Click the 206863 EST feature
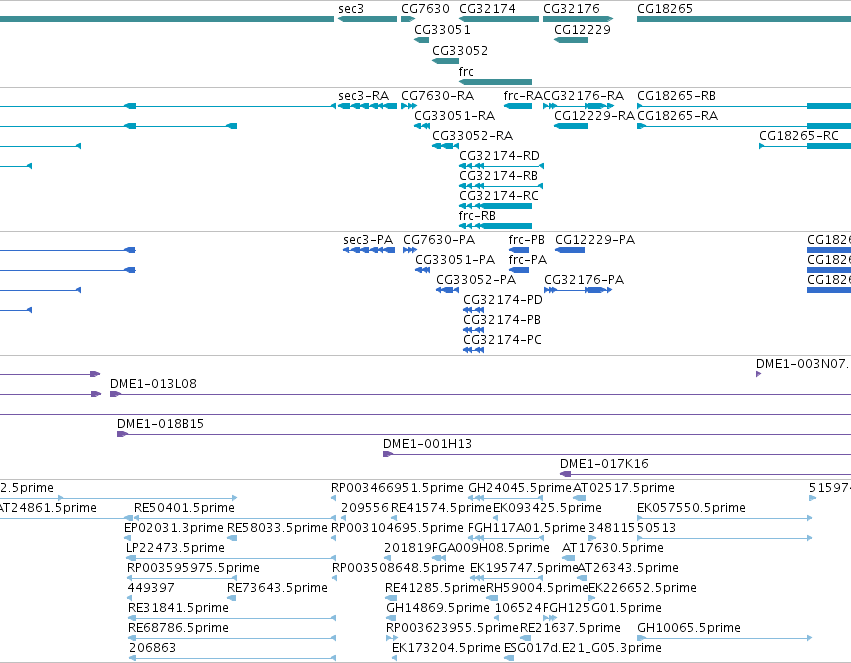The height and width of the screenshot is (663, 851). 232,658
